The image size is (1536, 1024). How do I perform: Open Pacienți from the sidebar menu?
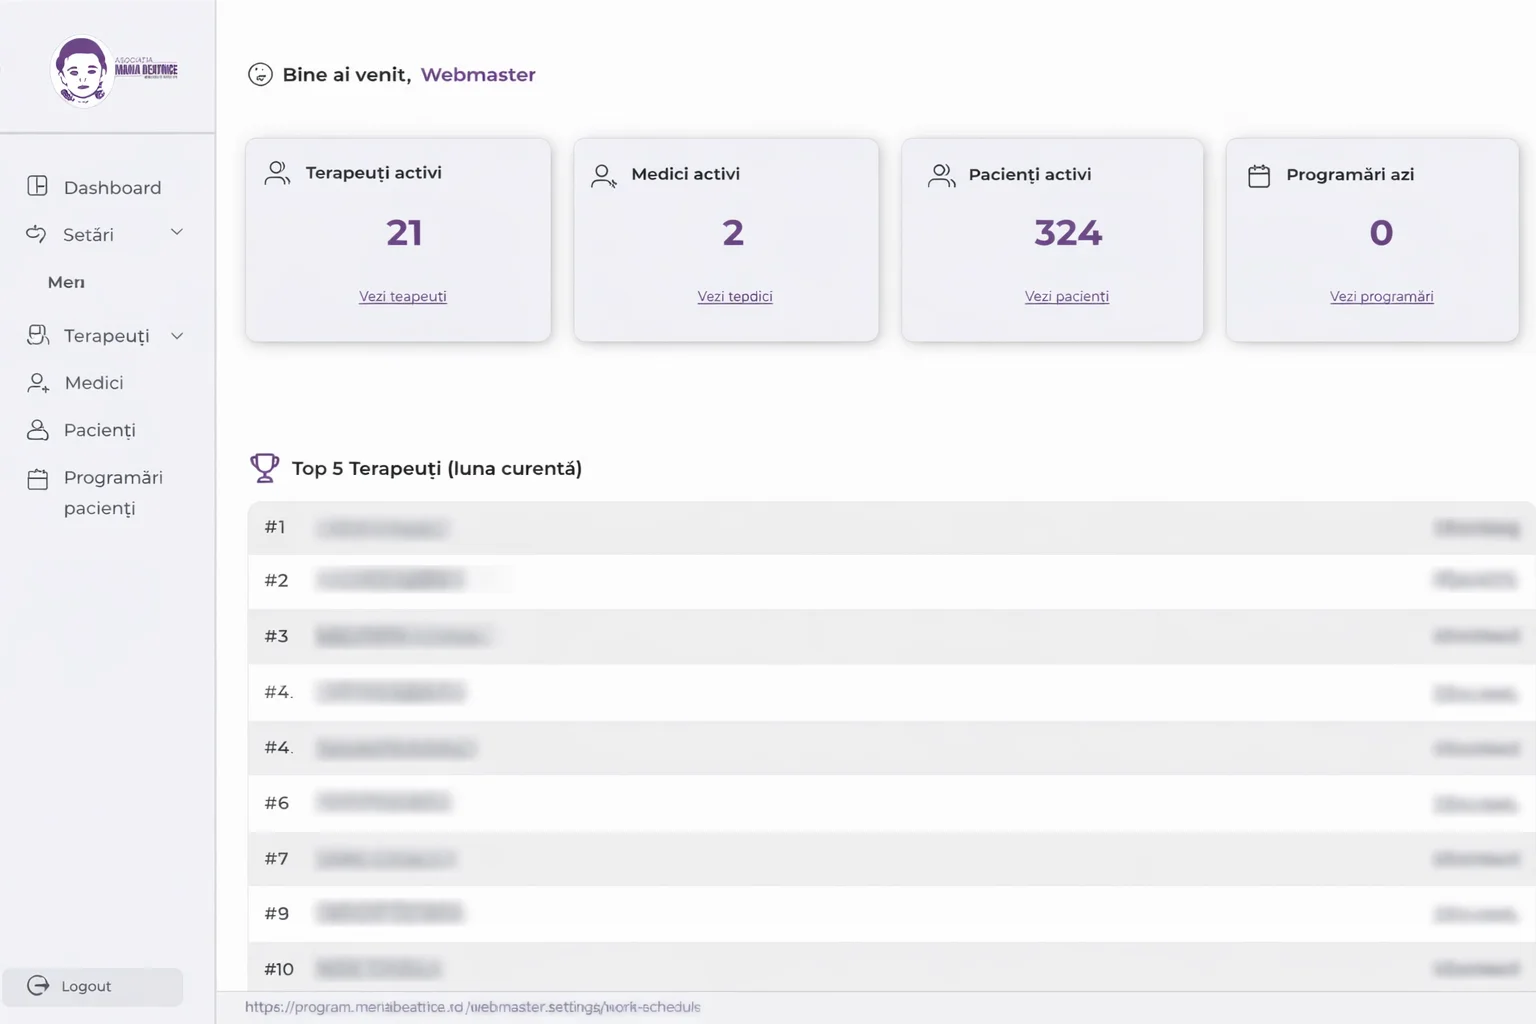pyautogui.click(x=99, y=430)
